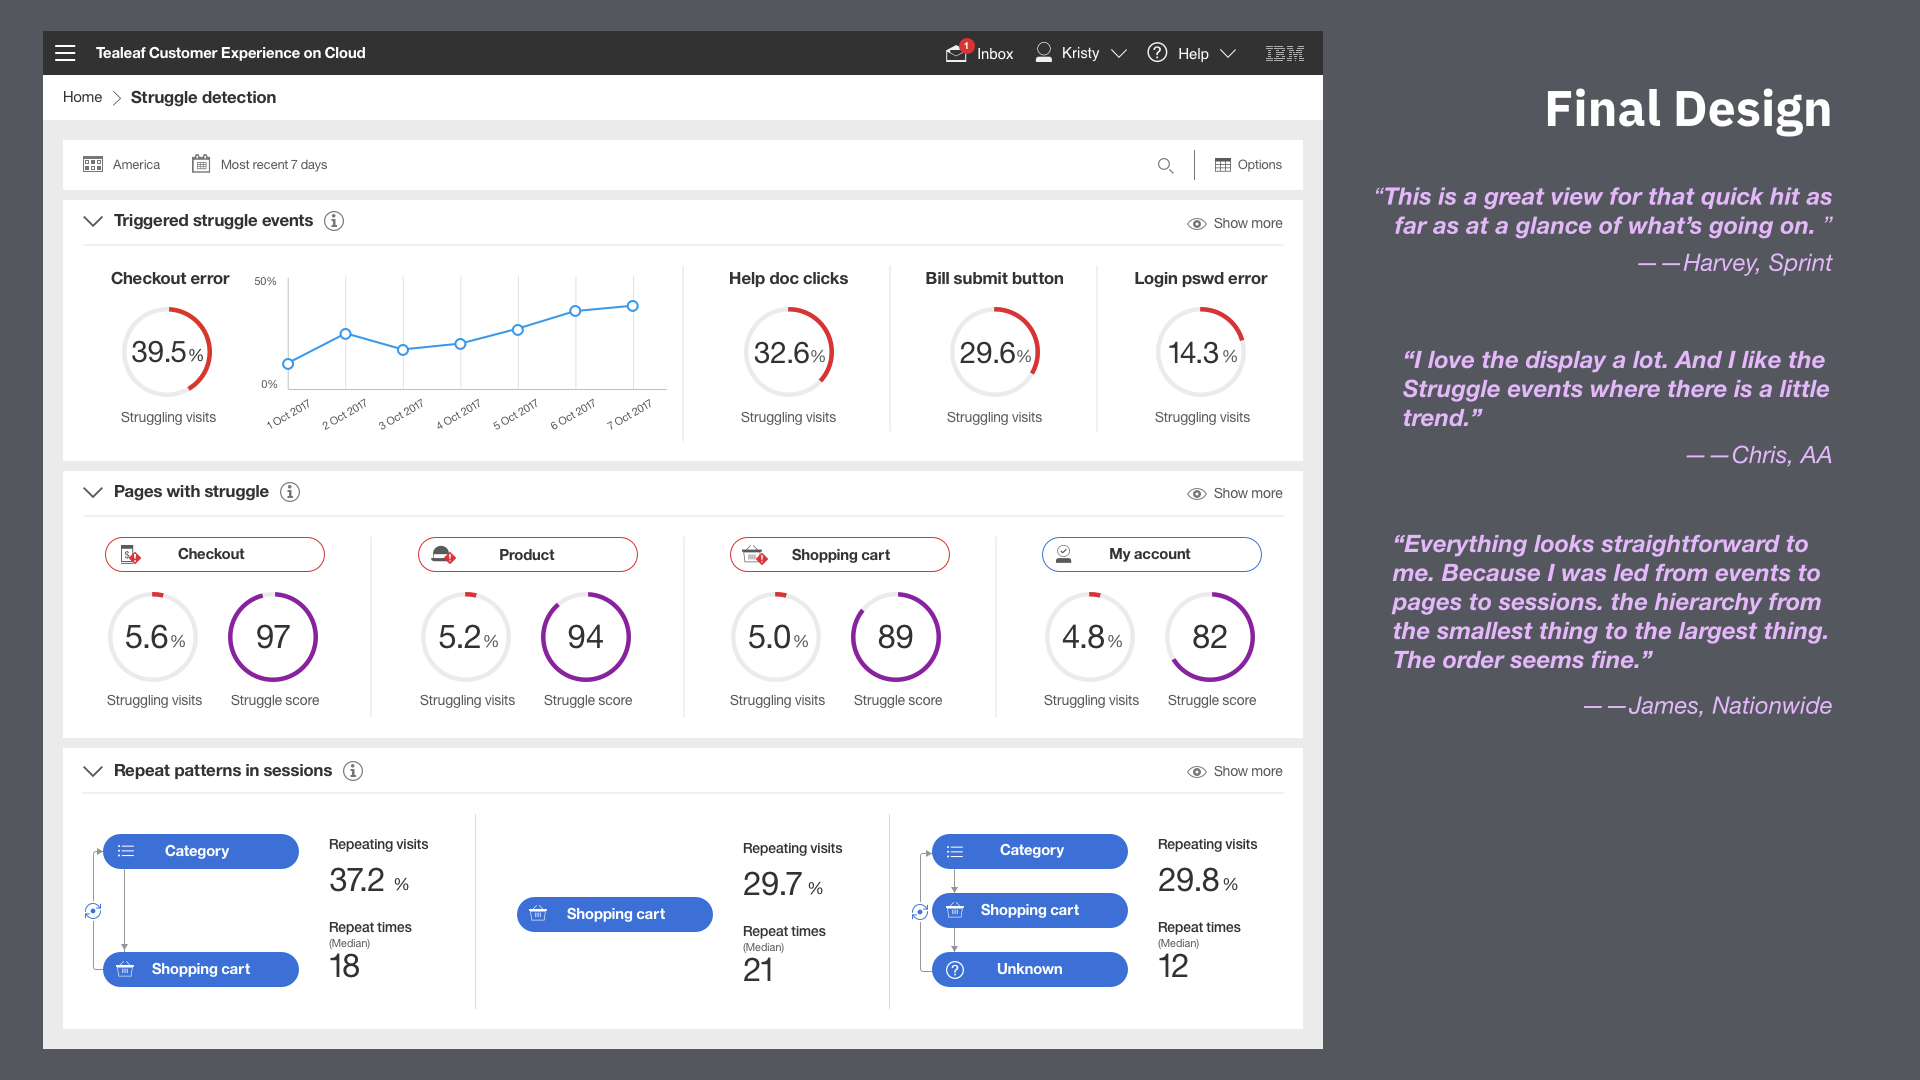Click the Help question mark icon

(x=1157, y=52)
